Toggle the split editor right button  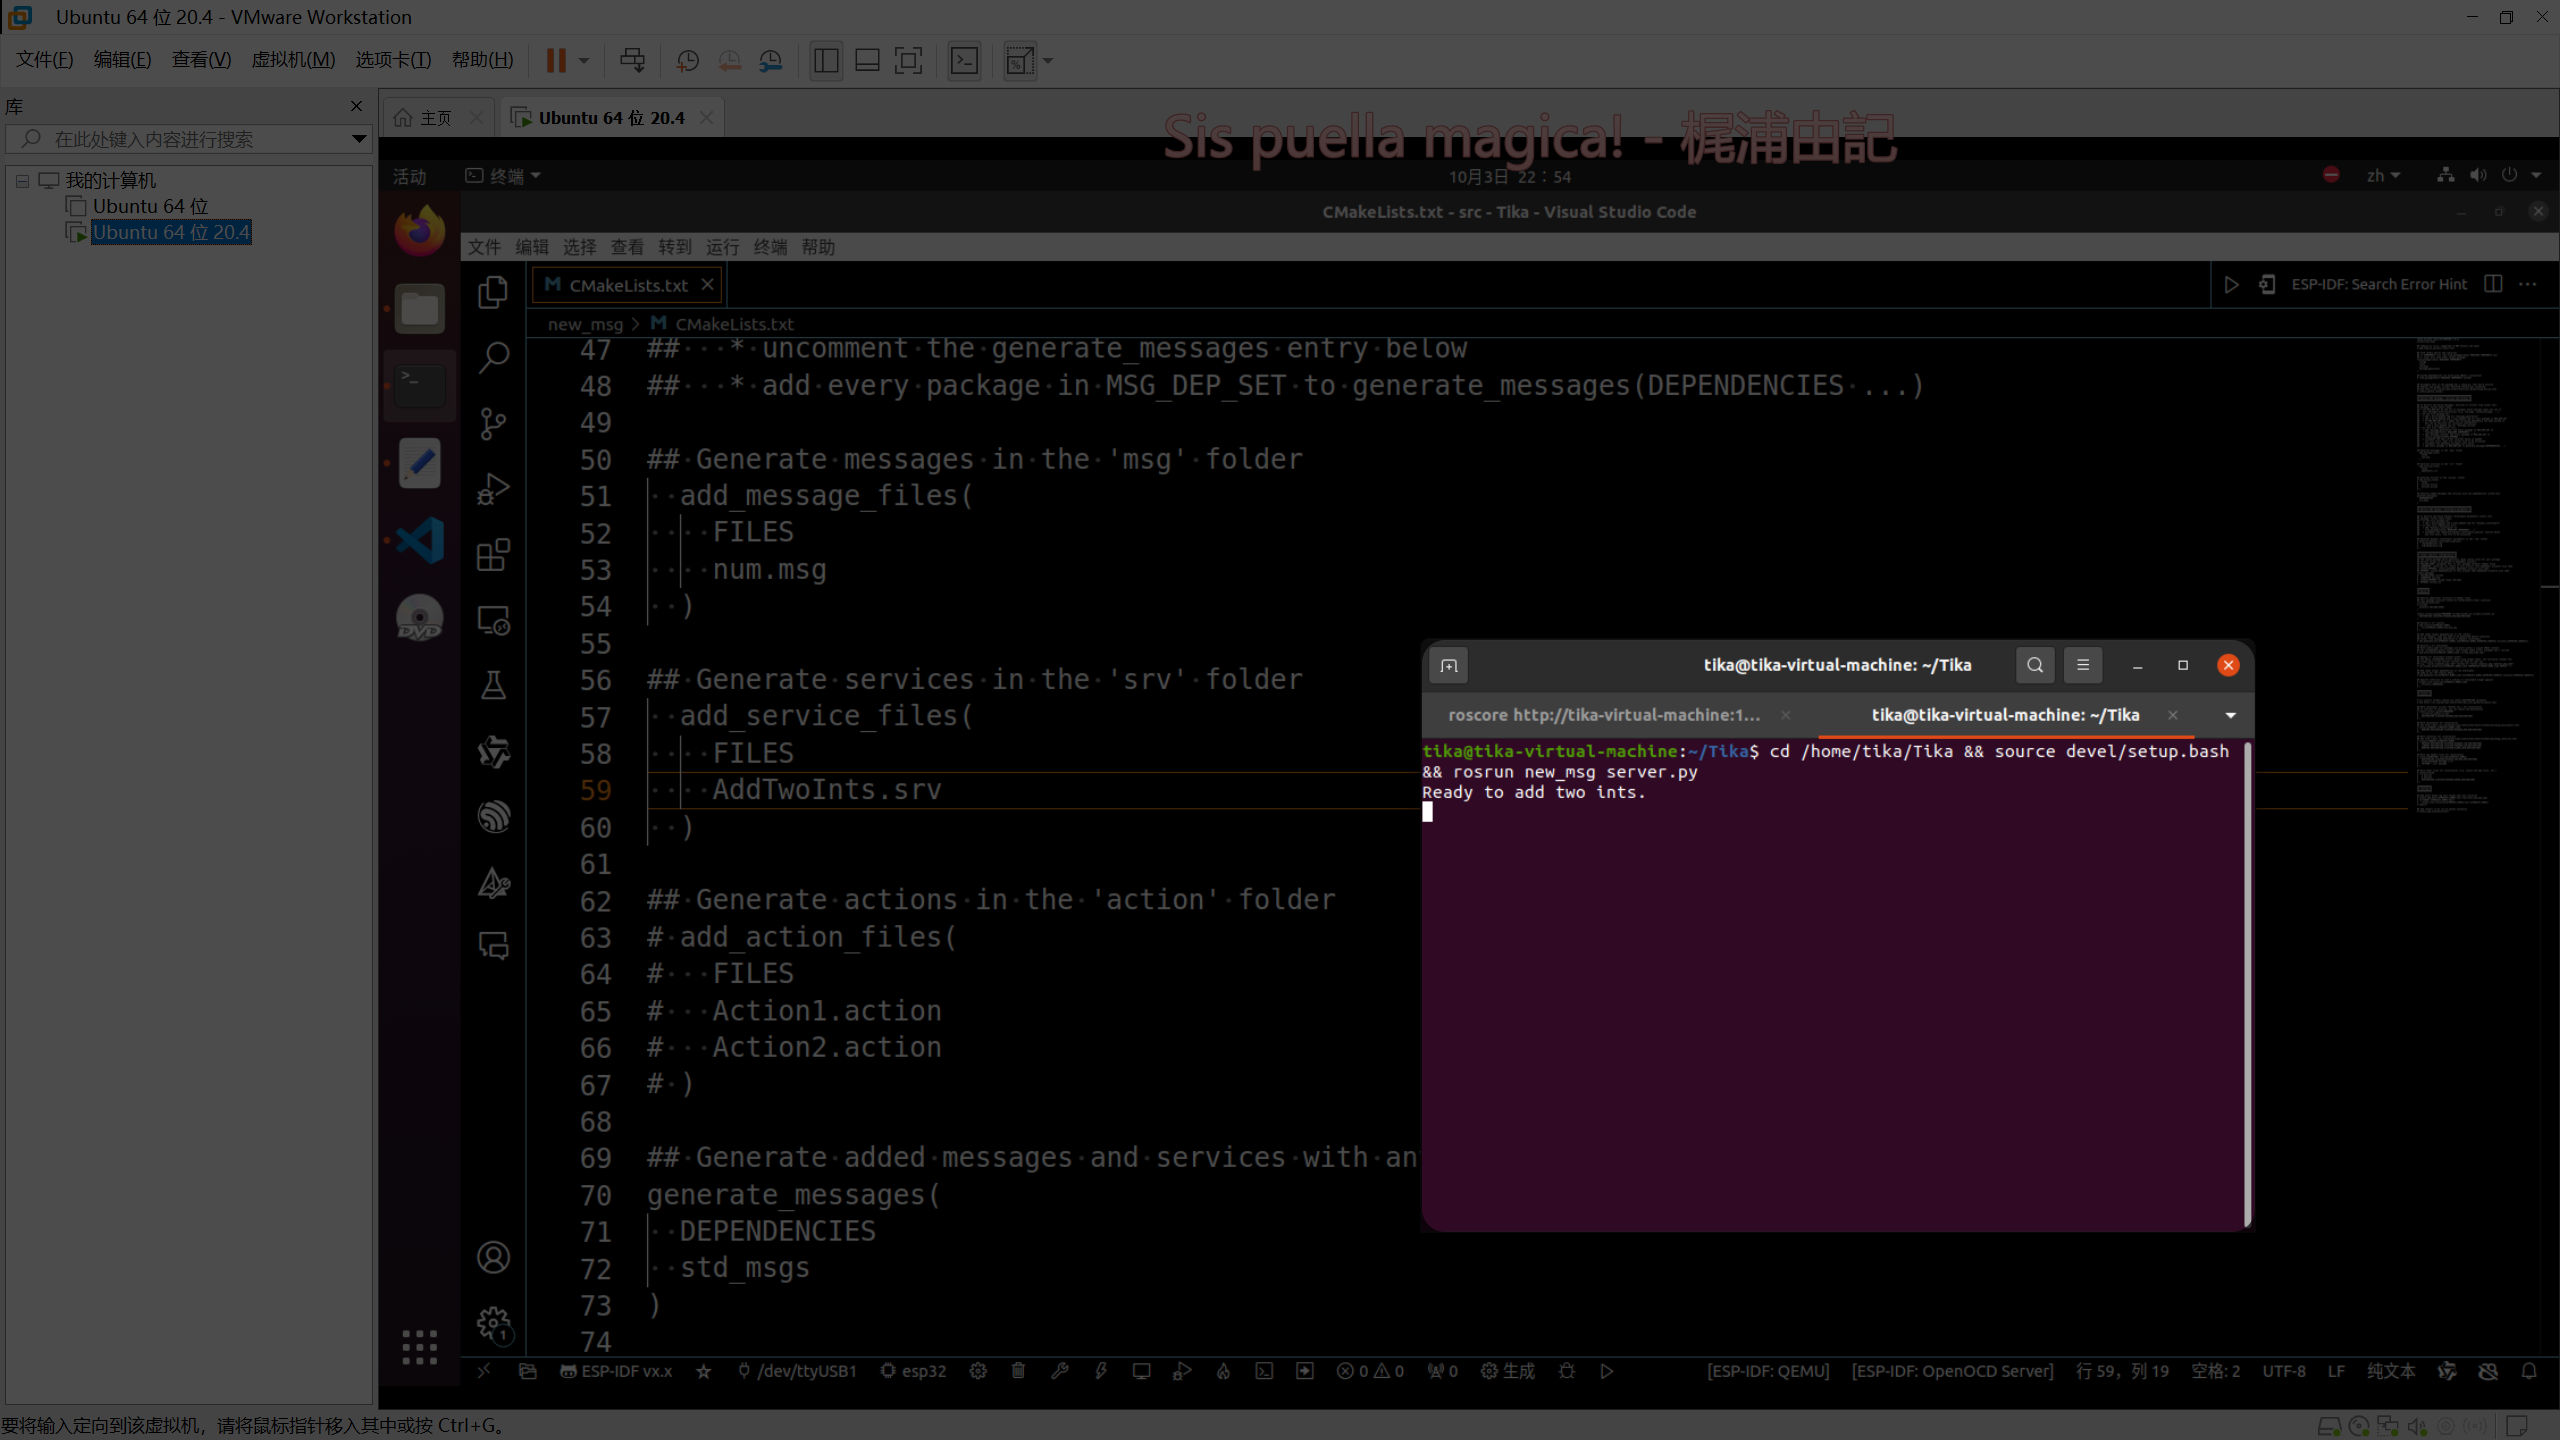click(2493, 285)
